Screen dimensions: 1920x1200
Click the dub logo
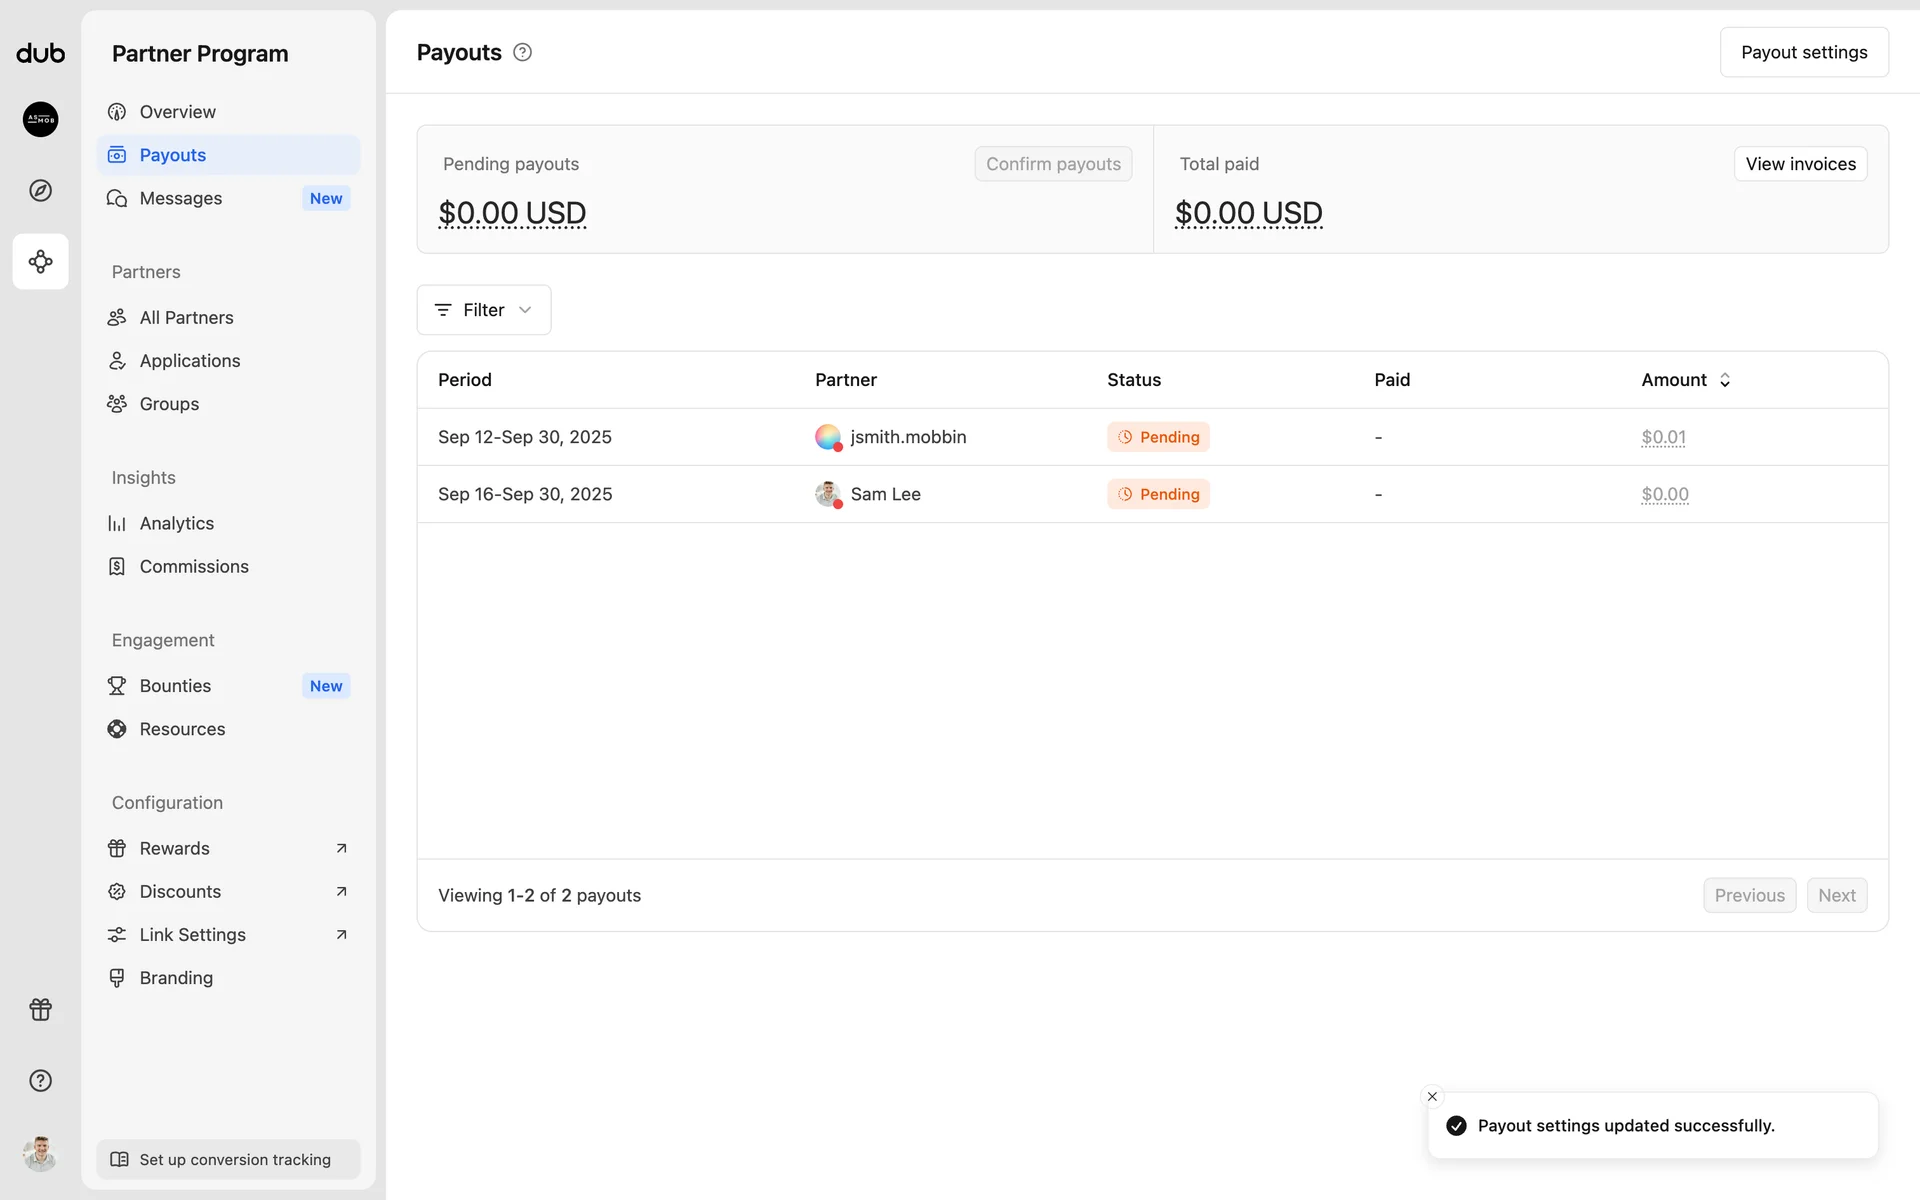(x=40, y=53)
